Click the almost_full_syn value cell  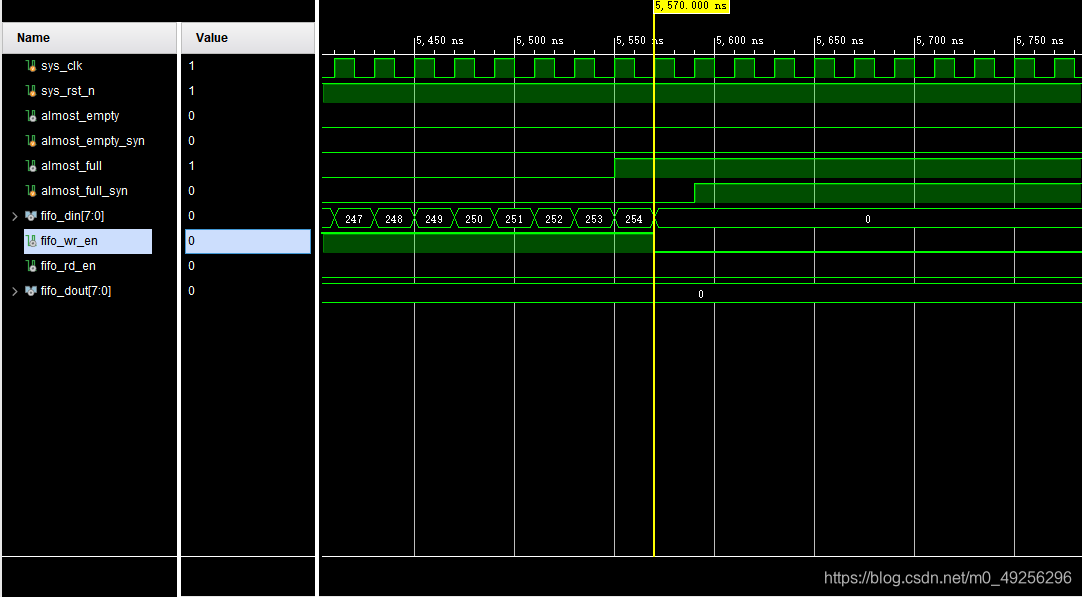coord(248,190)
